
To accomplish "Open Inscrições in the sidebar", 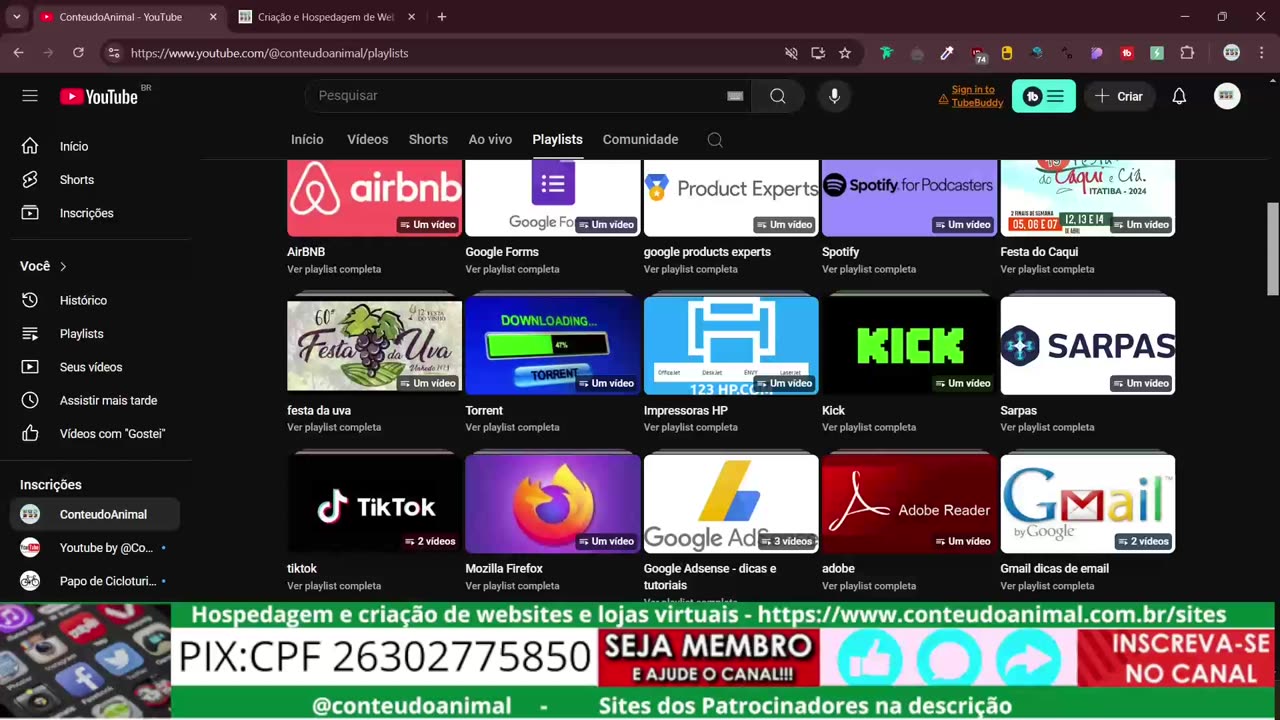I will (x=96, y=213).
